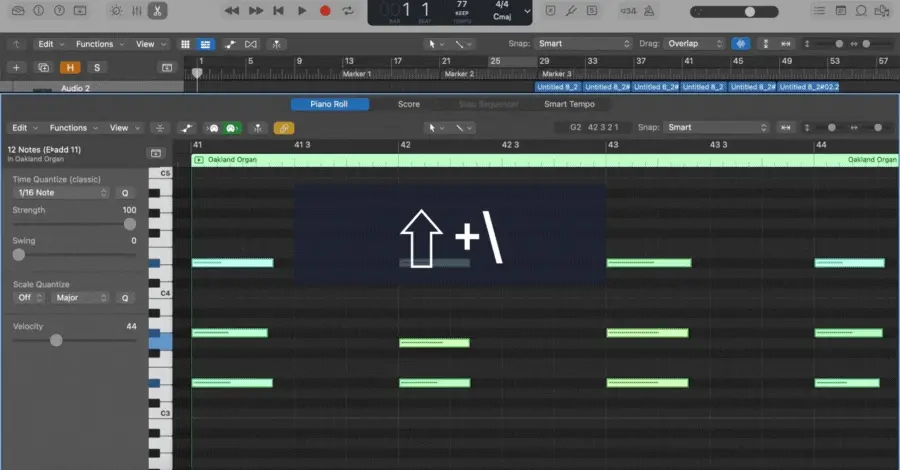Switch to the Piano Roll tab

click(329, 104)
